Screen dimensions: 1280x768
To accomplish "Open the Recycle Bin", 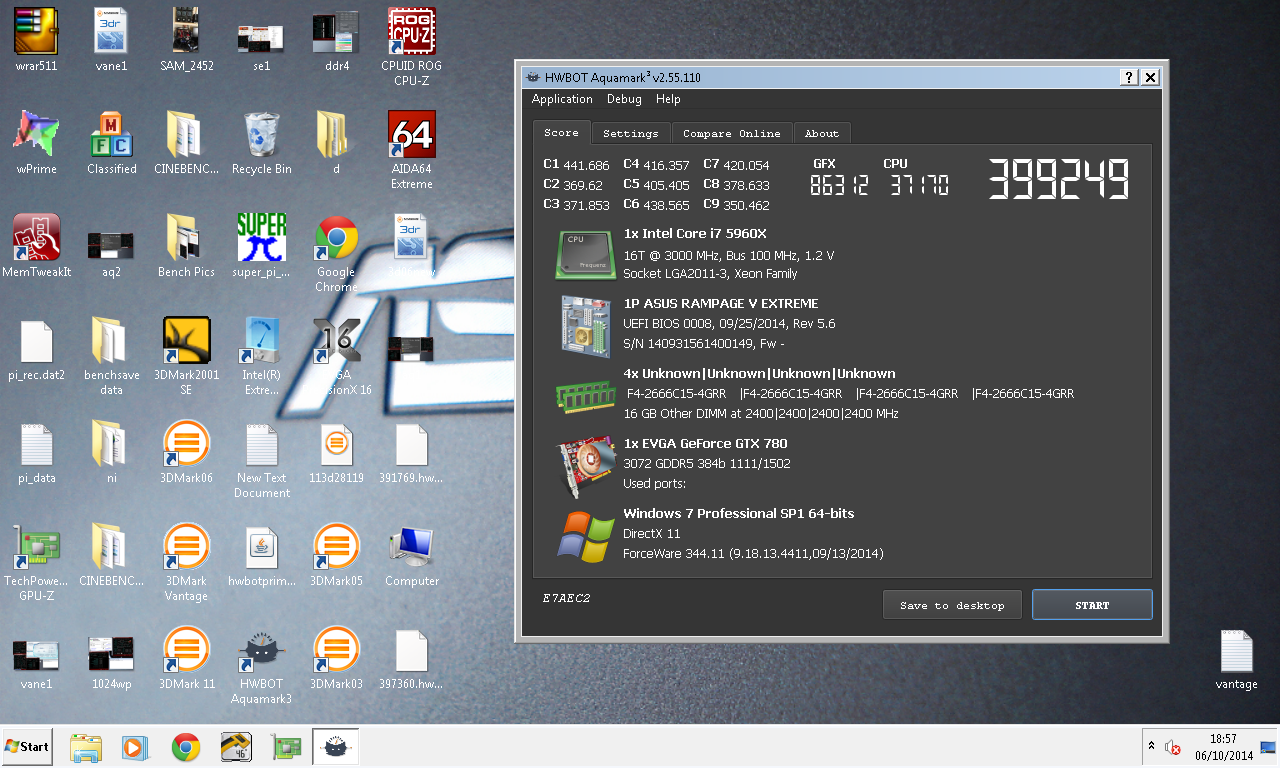I will pos(261,134).
